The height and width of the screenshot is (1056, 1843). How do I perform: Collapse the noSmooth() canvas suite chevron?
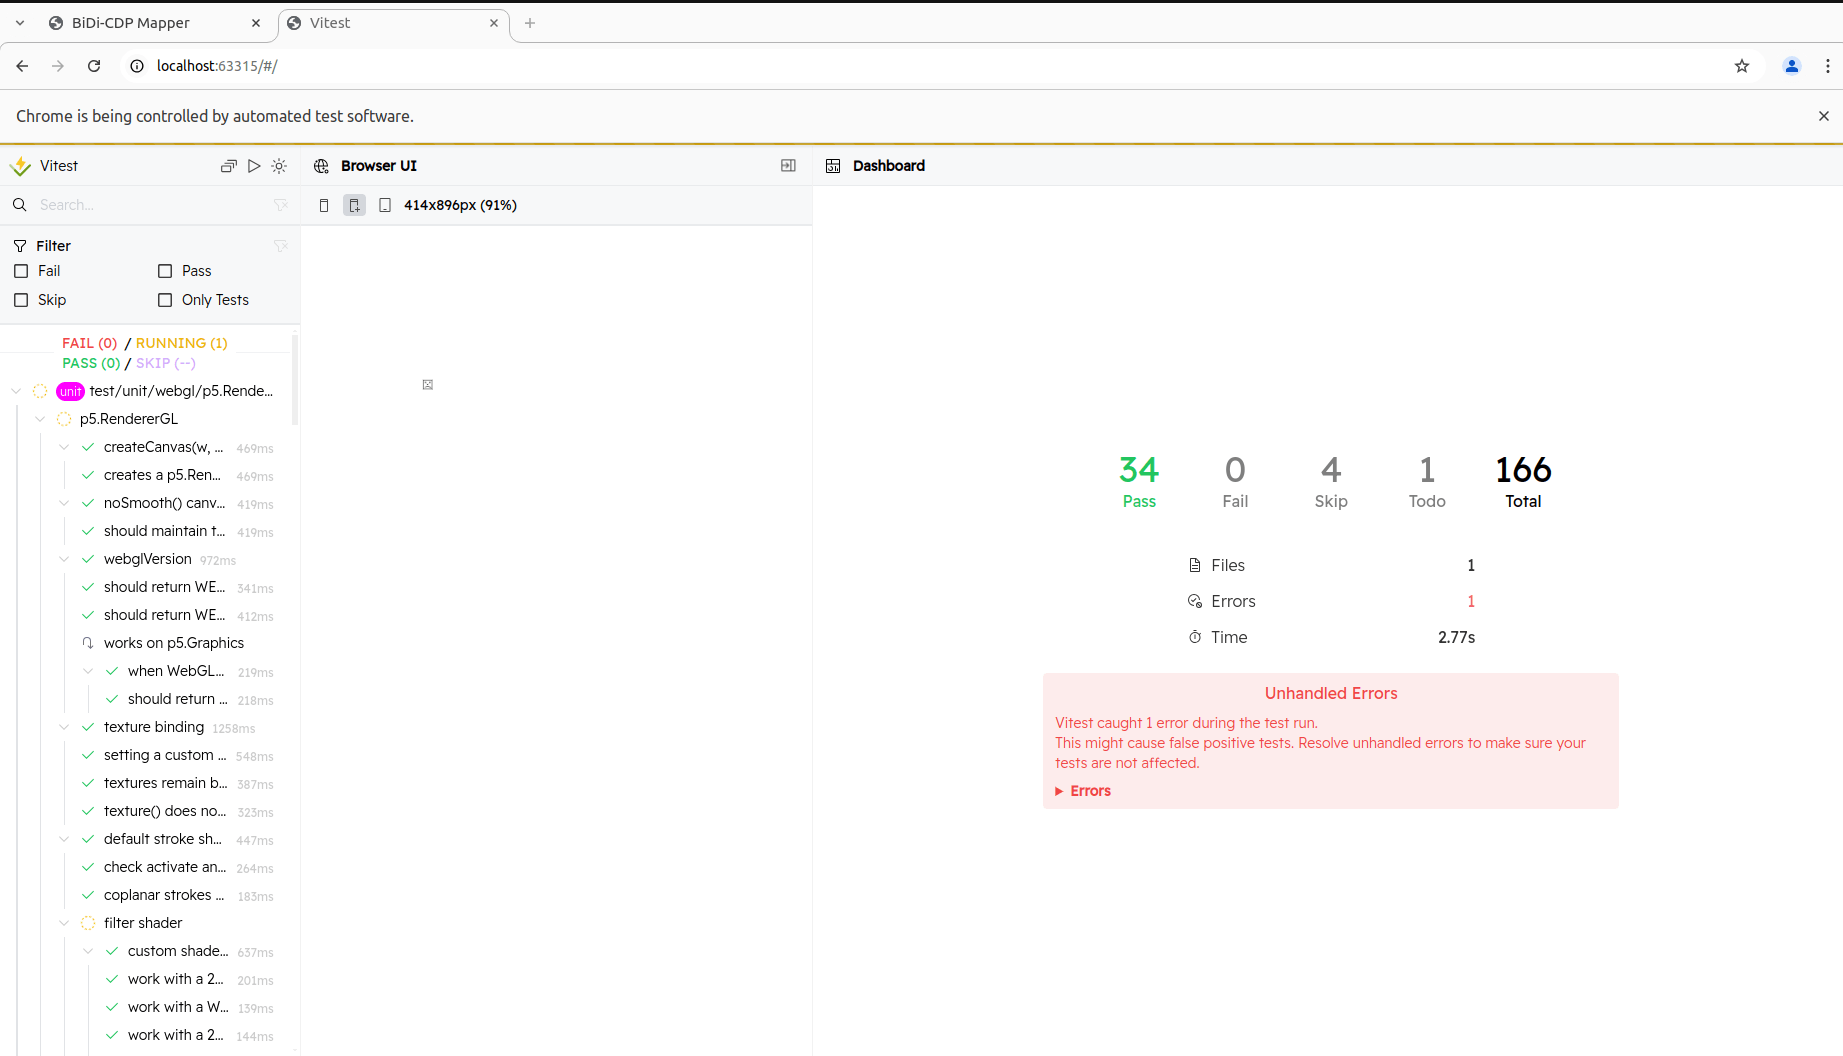pos(64,503)
